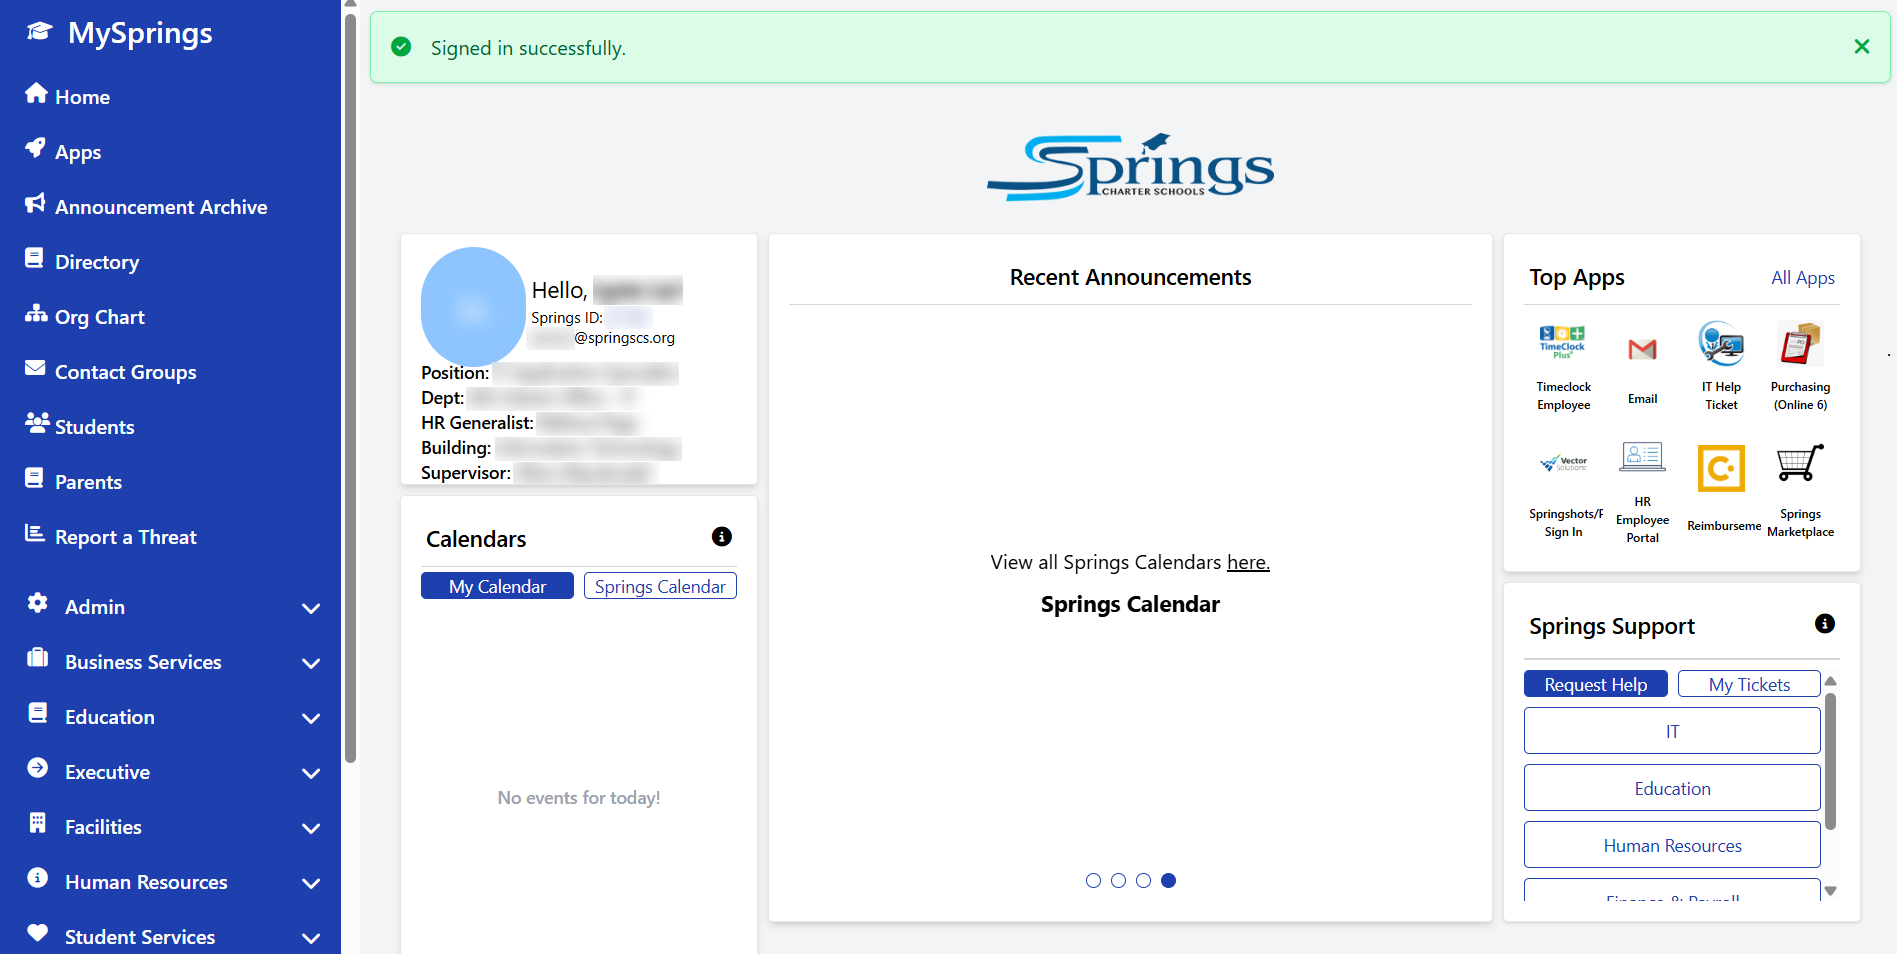Launch the Email Gmail icon

click(1642, 349)
